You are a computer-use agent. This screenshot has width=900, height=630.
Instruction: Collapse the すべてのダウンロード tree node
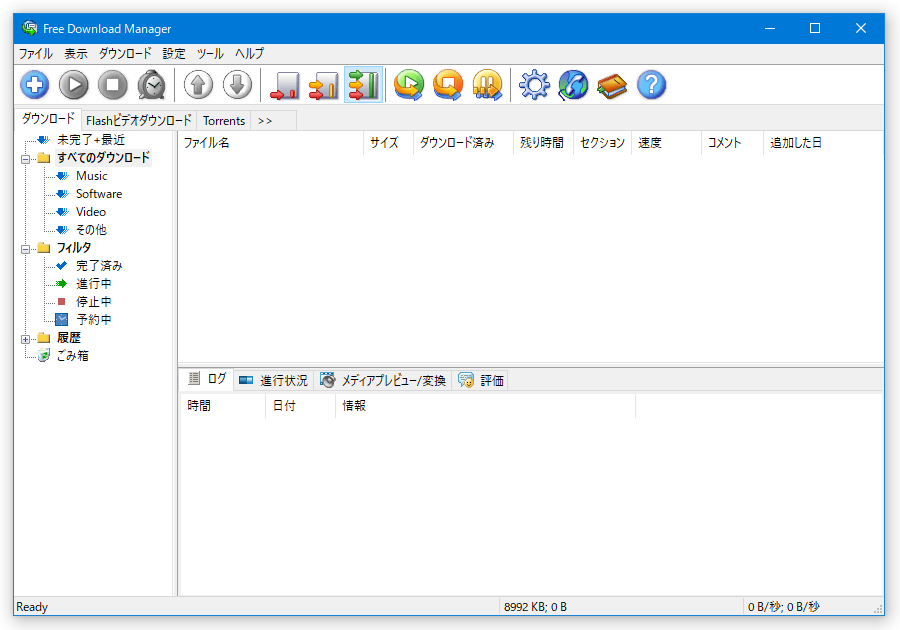[x=25, y=159]
